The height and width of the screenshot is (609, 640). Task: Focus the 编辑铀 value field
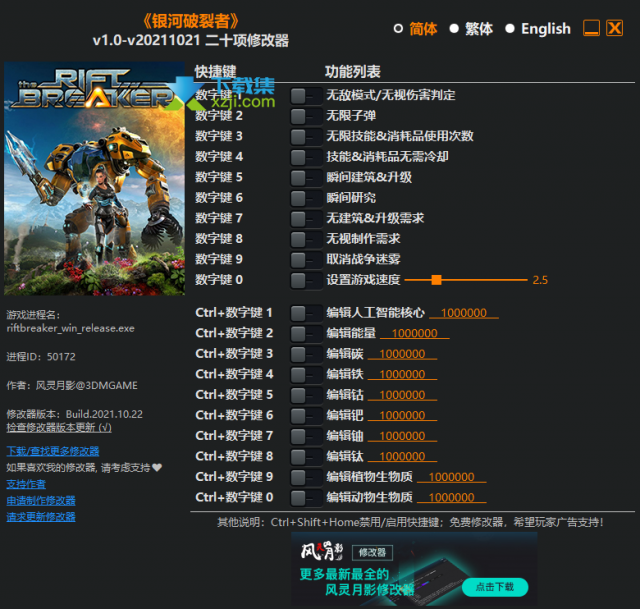[x=402, y=436]
